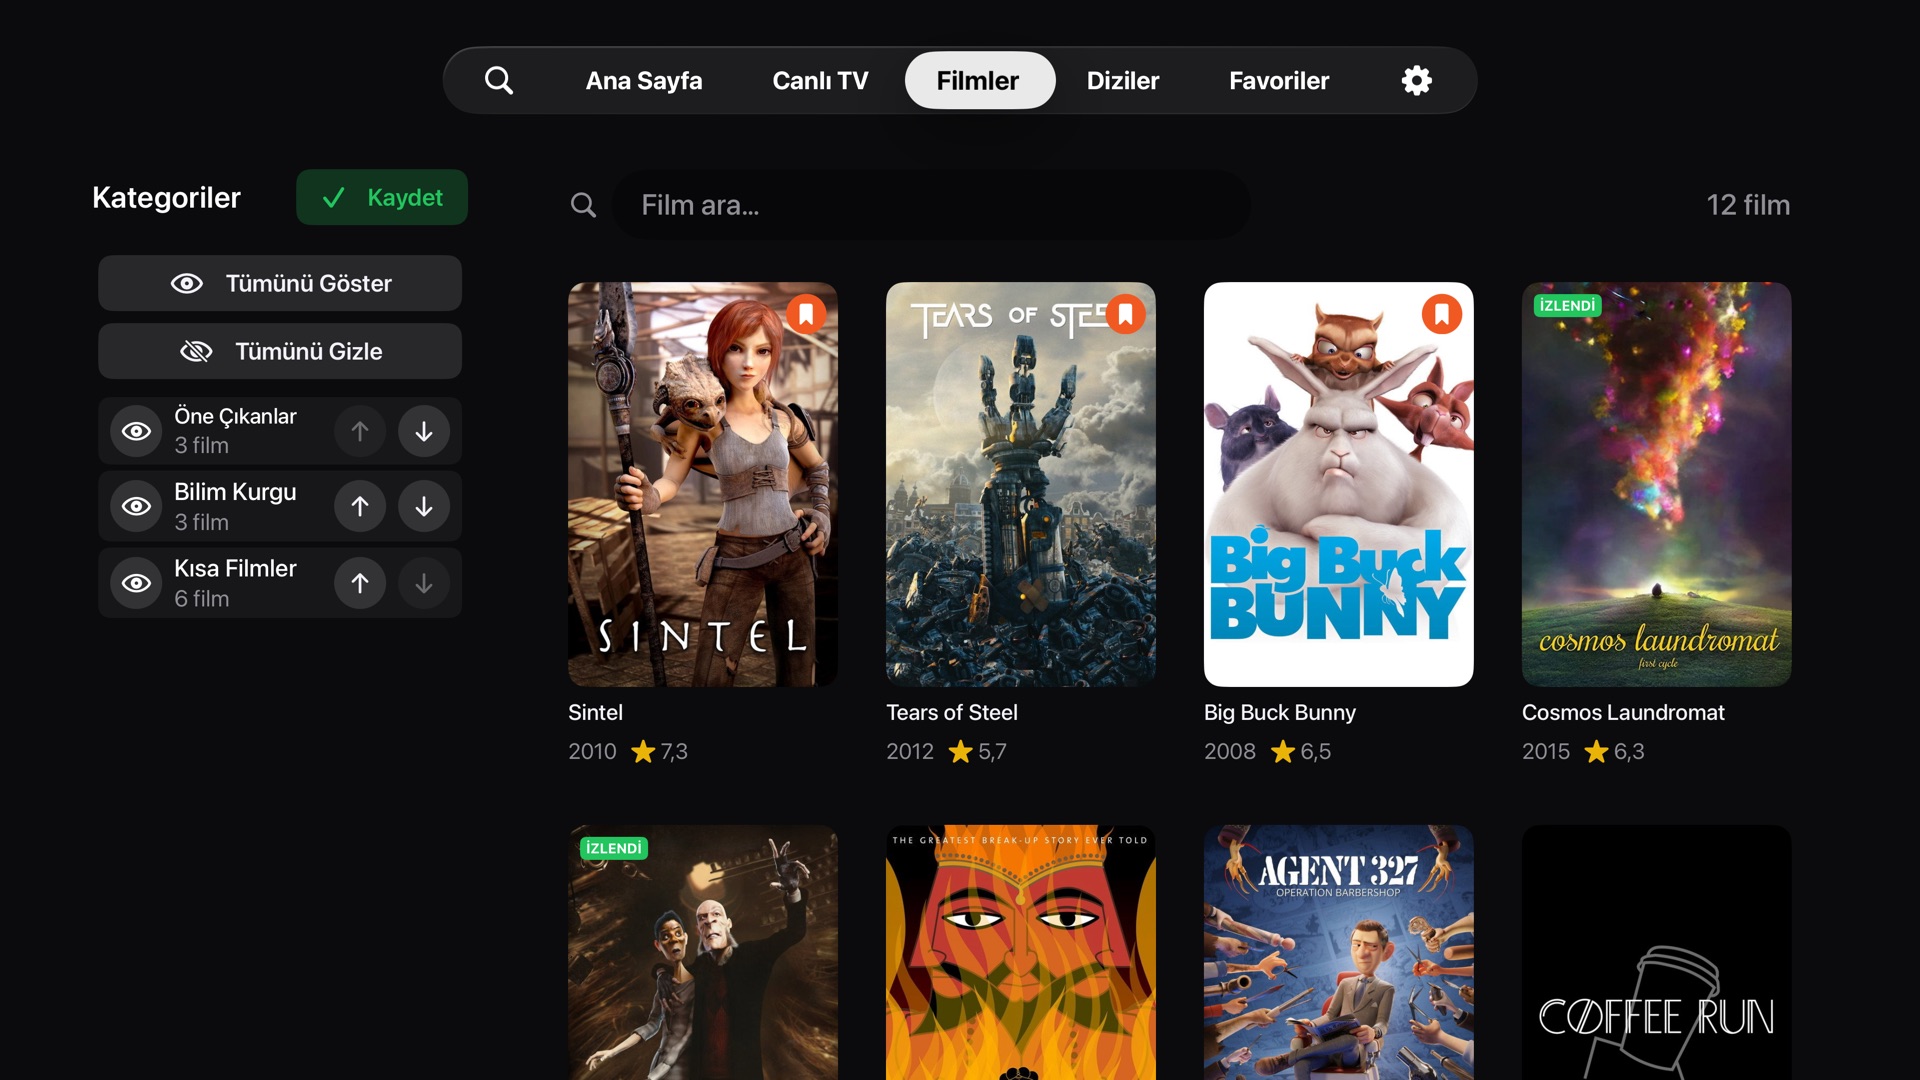Click the Öne Çıkanlar category label

[x=235, y=416]
